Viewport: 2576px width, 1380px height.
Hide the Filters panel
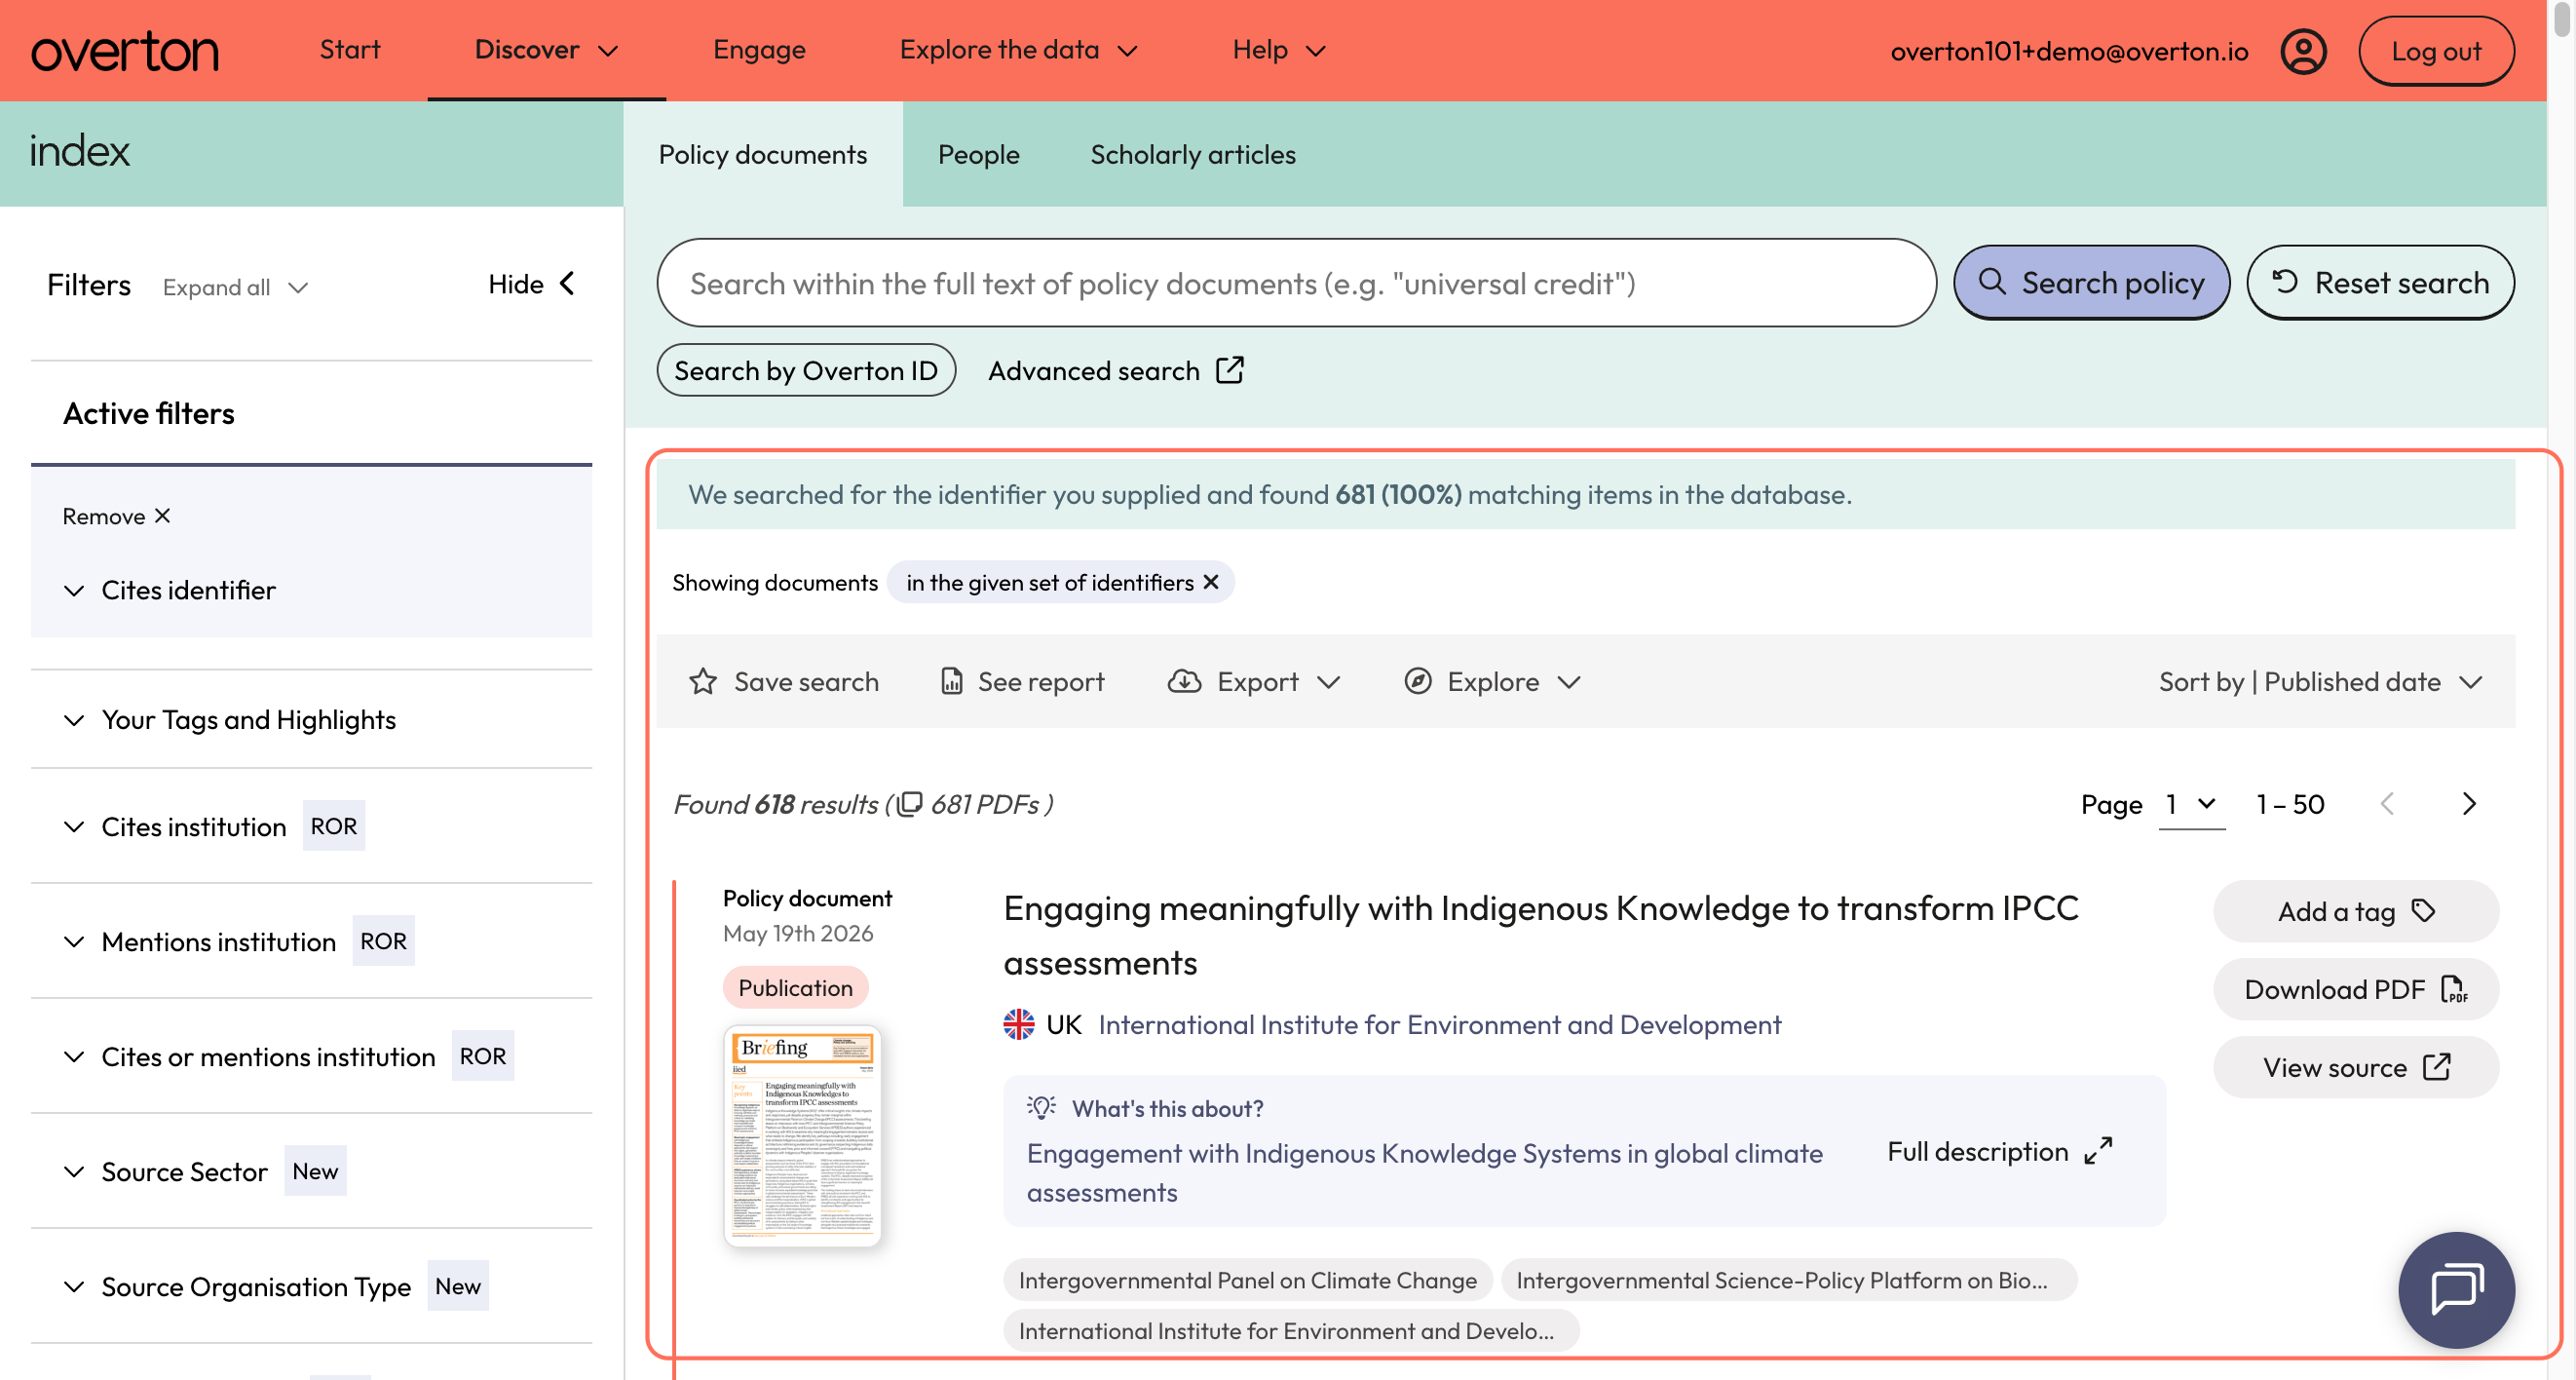[x=532, y=284]
